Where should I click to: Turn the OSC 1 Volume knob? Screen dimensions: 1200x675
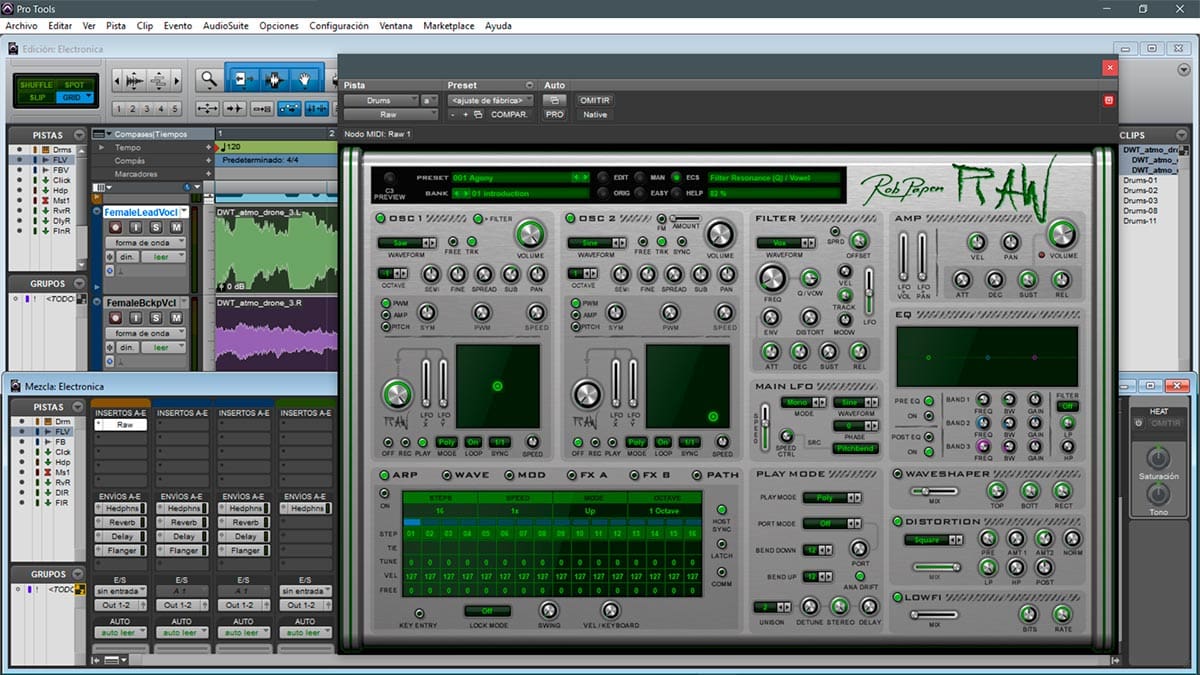(529, 235)
